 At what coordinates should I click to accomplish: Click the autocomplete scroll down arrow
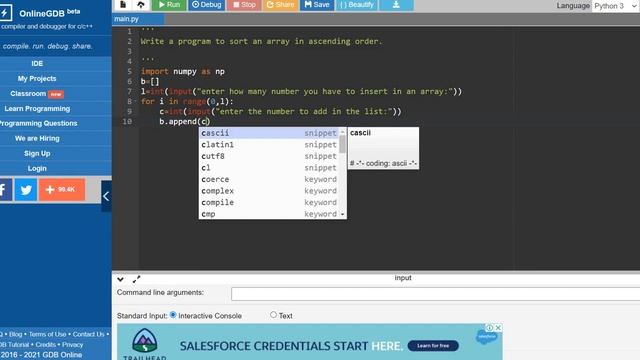tap(342, 214)
